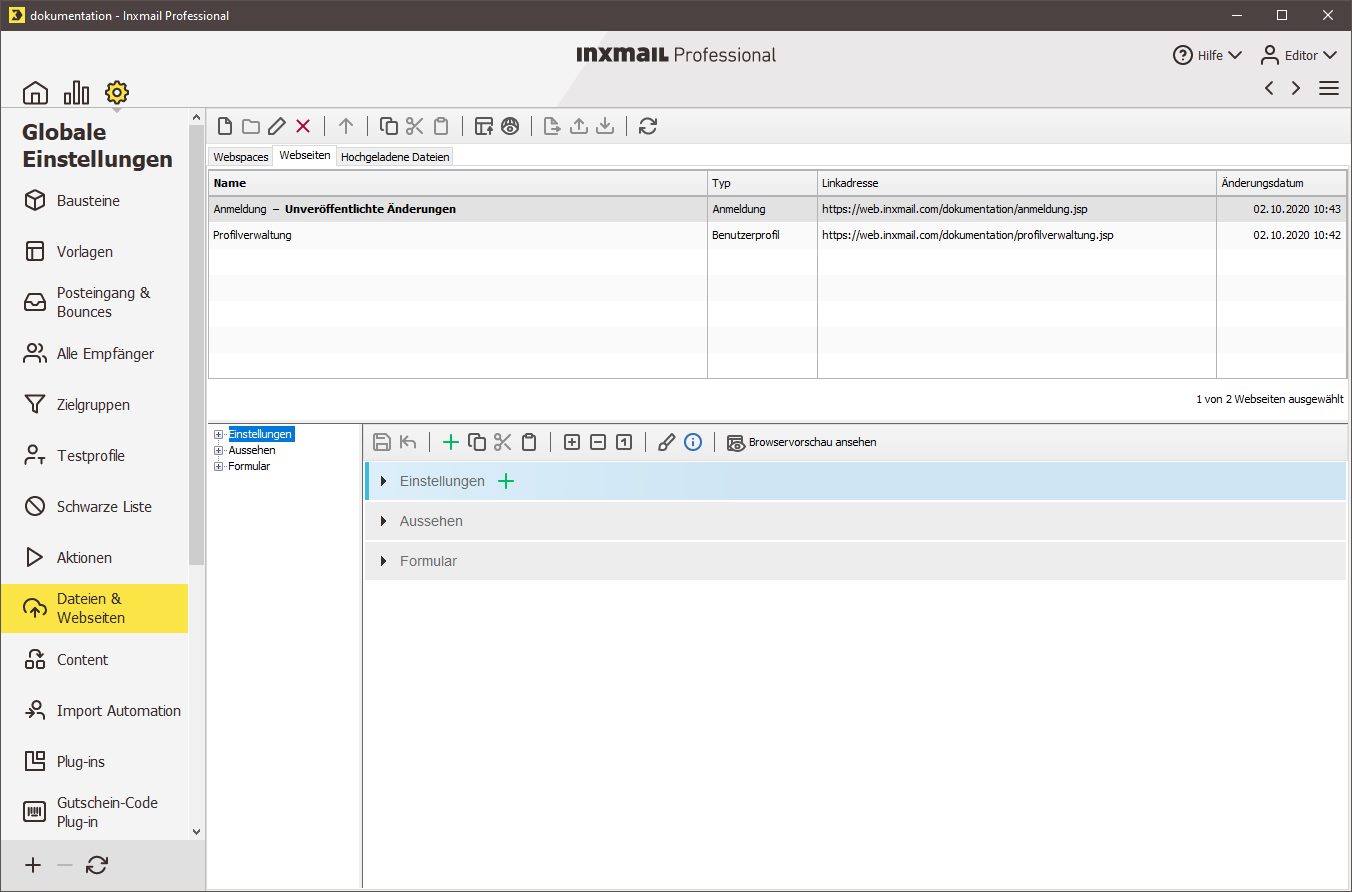Expand the Einstellungen section triangle
Viewport: 1352px width, 892px height.
[384, 481]
